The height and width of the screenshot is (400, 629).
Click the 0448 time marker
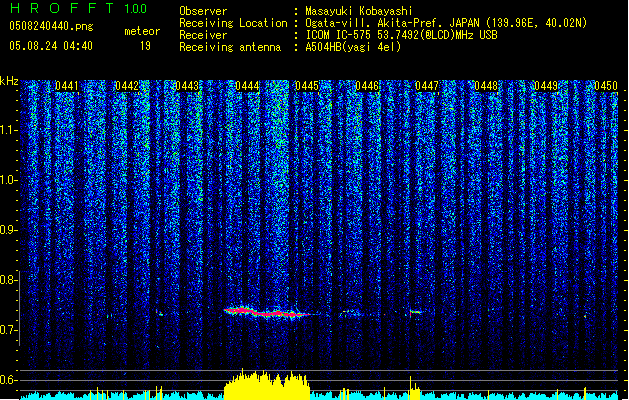point(486,86)
